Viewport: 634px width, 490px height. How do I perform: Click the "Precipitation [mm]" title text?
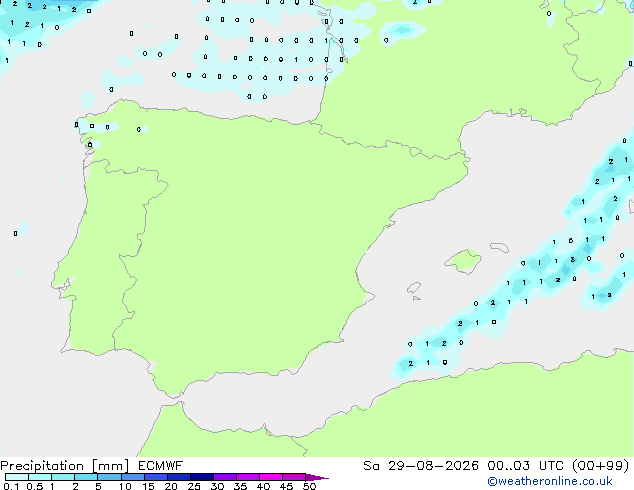click(65, 466)
